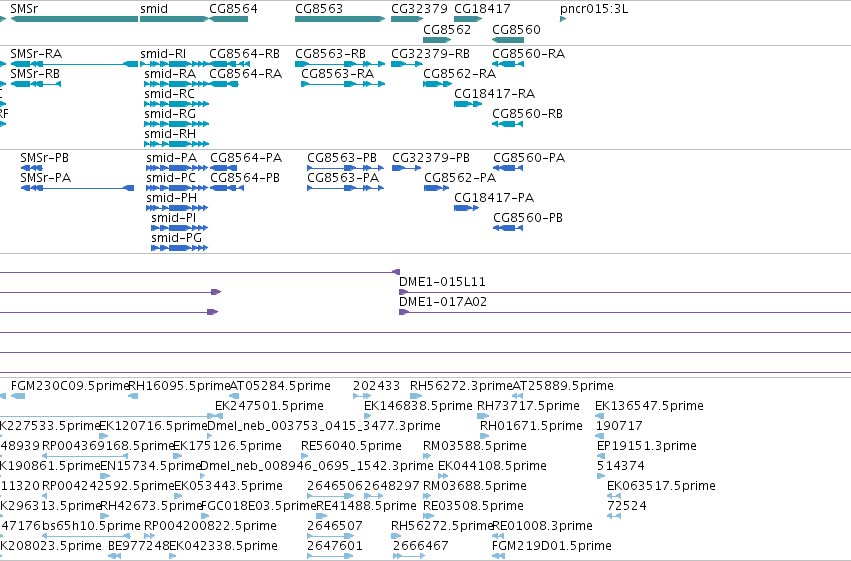Select the CG18417-RA transcript label
851x561 pixels.
coord(494,94)
